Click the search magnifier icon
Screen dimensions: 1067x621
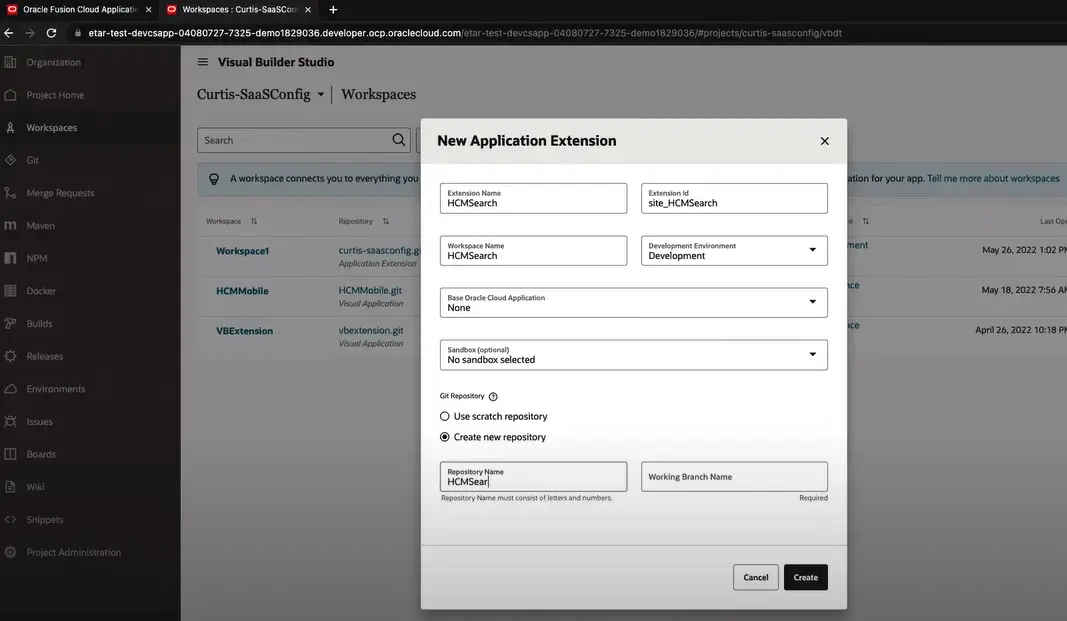click(399, 139)
